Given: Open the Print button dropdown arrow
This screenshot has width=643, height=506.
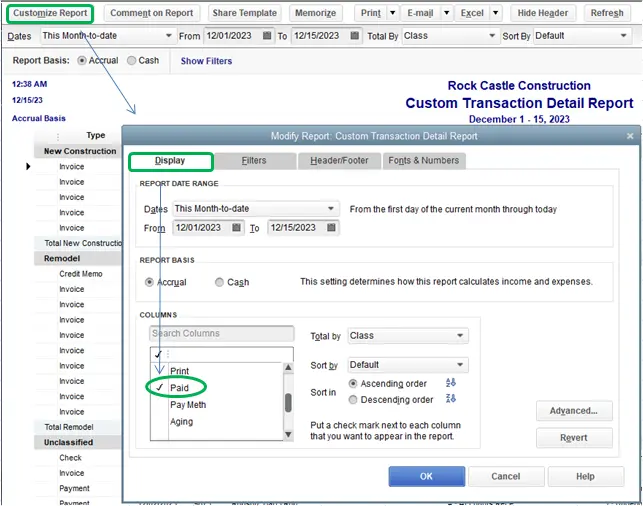Looking at the screenshot, I should (x=394, y=13).
